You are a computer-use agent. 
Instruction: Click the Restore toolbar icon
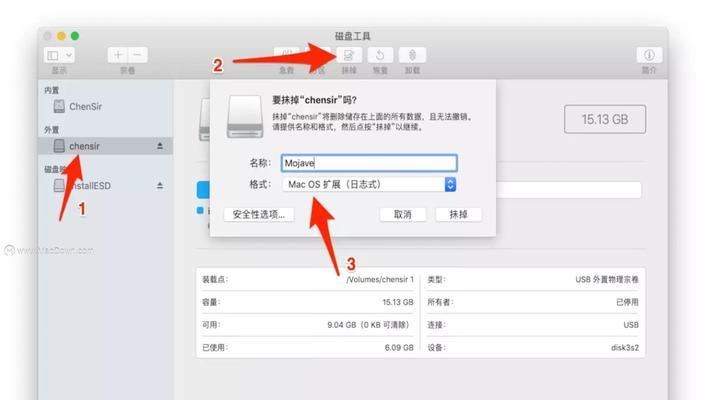(x=380, y=55)
